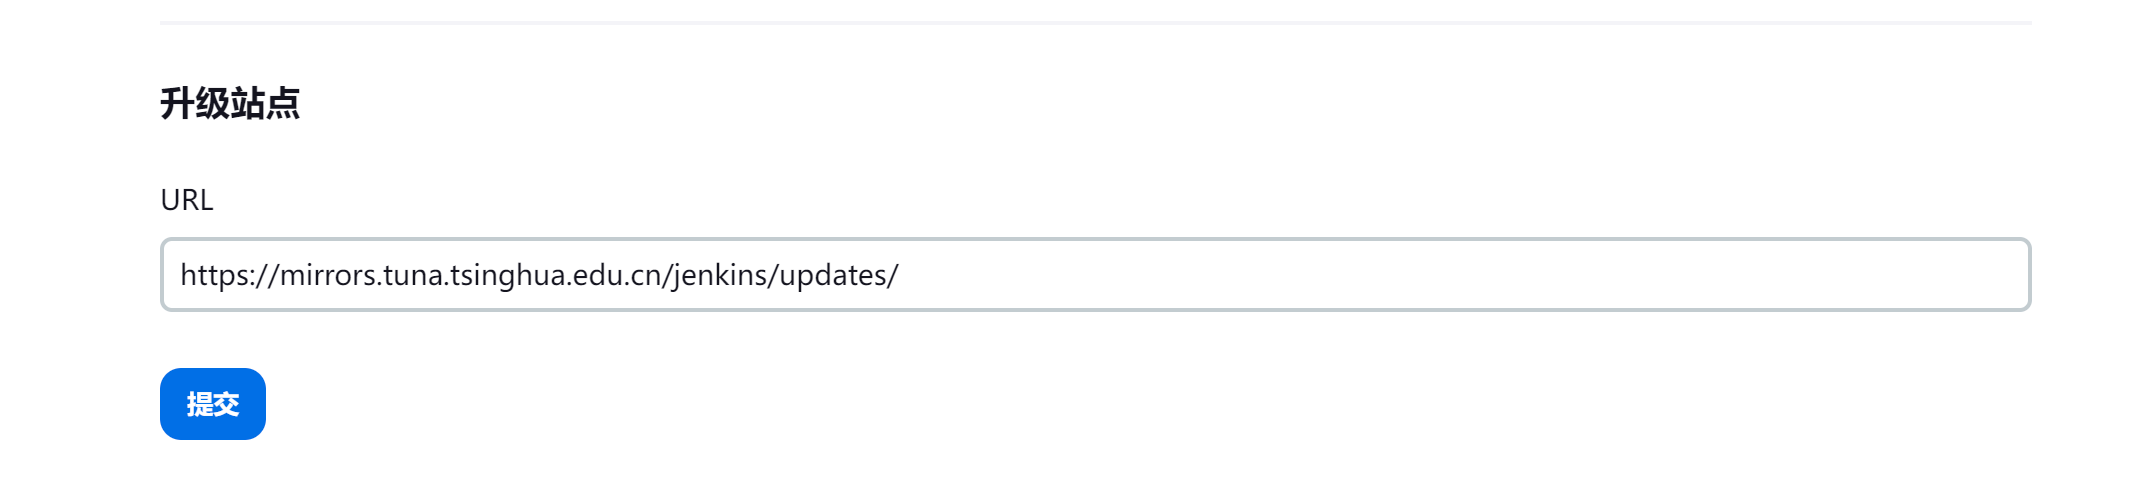The image size is (2133, 487).
Task: Click the "//" after https in the URL
Action: [267, 275]
